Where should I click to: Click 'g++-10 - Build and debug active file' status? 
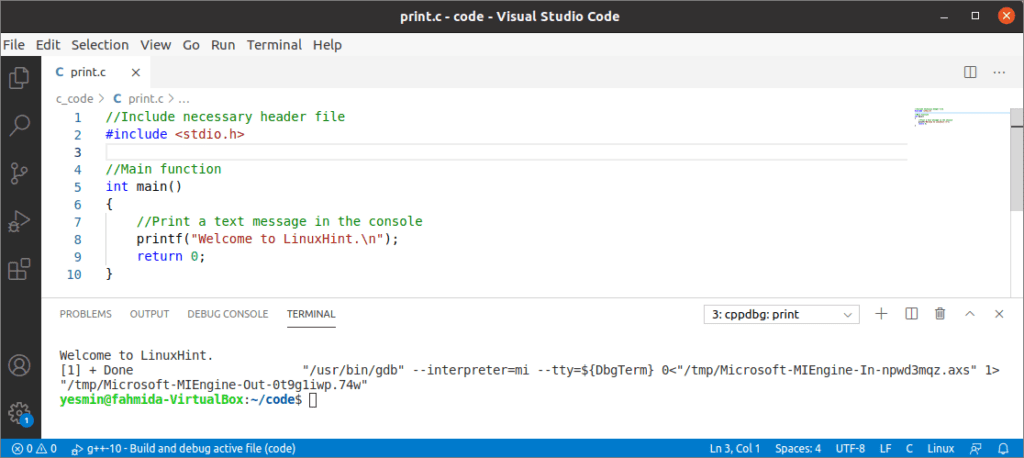coord(184,449)
